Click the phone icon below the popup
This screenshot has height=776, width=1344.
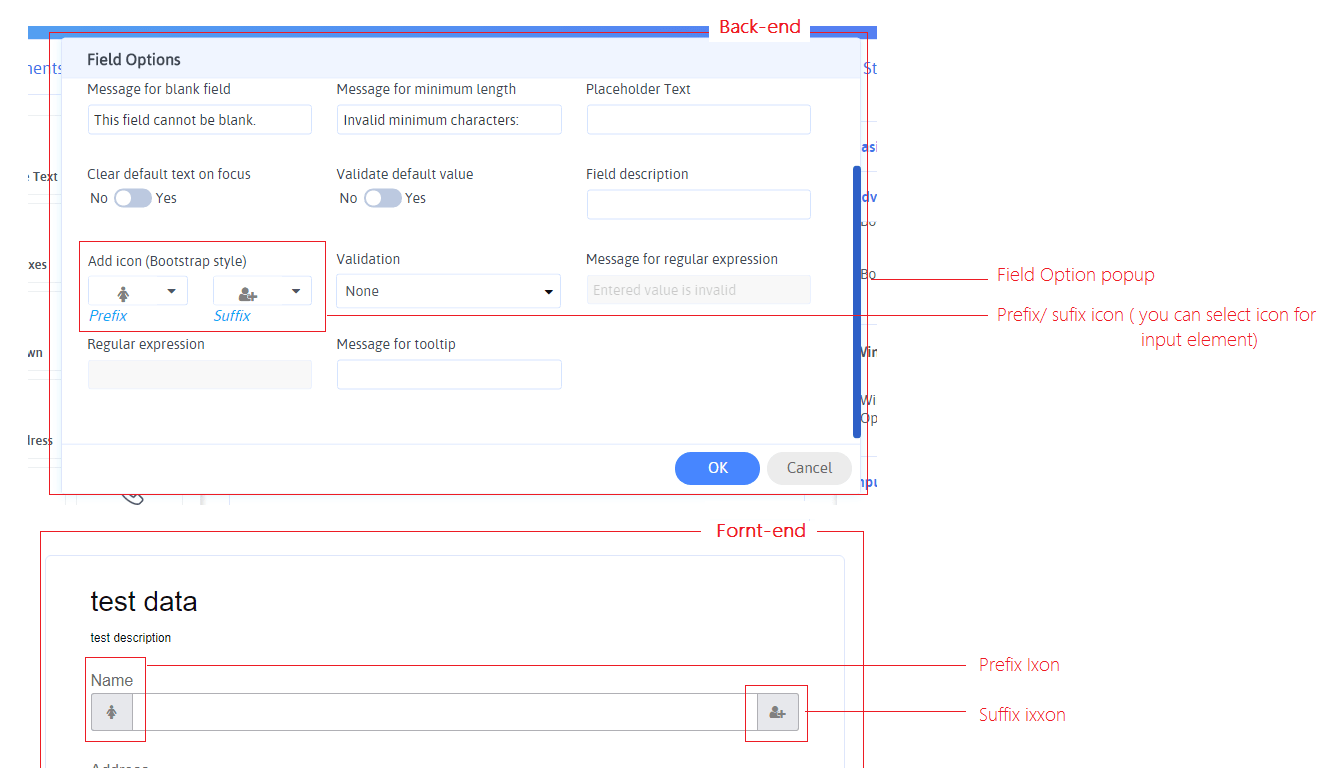coord(133,493)
